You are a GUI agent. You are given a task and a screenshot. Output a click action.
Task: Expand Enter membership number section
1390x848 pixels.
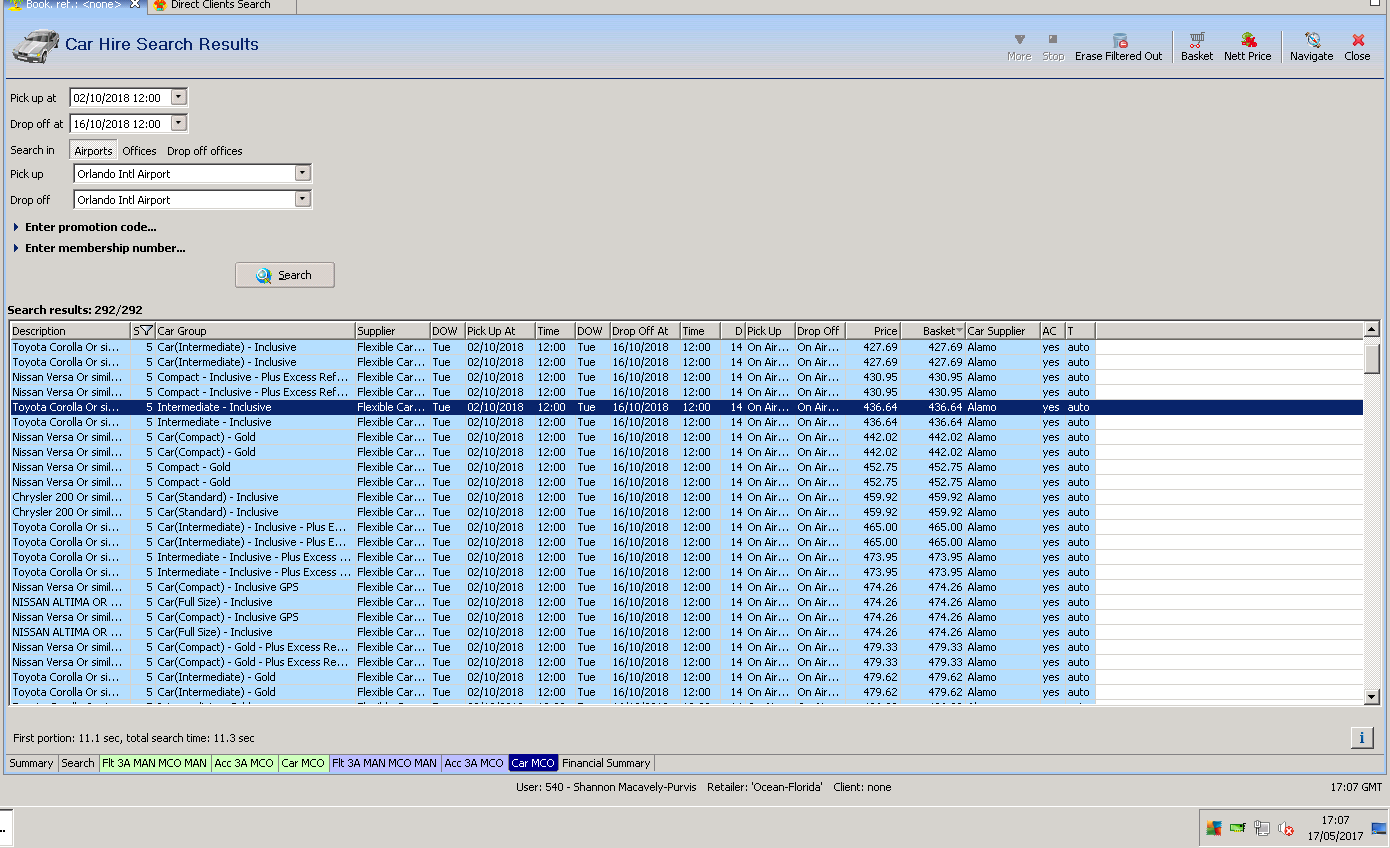tap(104, 248)
